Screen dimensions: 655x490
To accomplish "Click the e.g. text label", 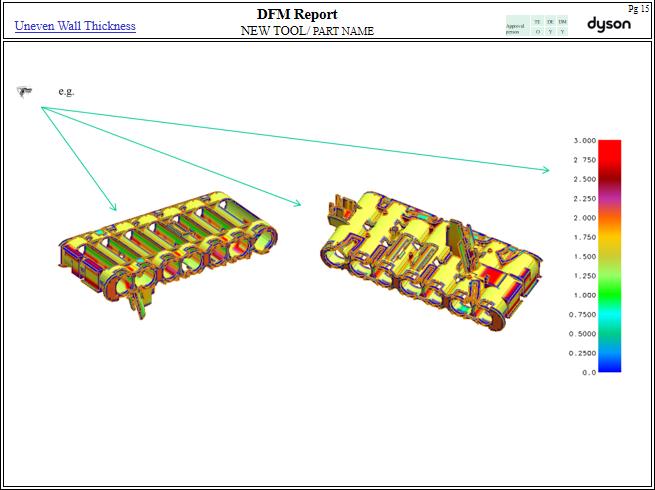I will (66, 91).
